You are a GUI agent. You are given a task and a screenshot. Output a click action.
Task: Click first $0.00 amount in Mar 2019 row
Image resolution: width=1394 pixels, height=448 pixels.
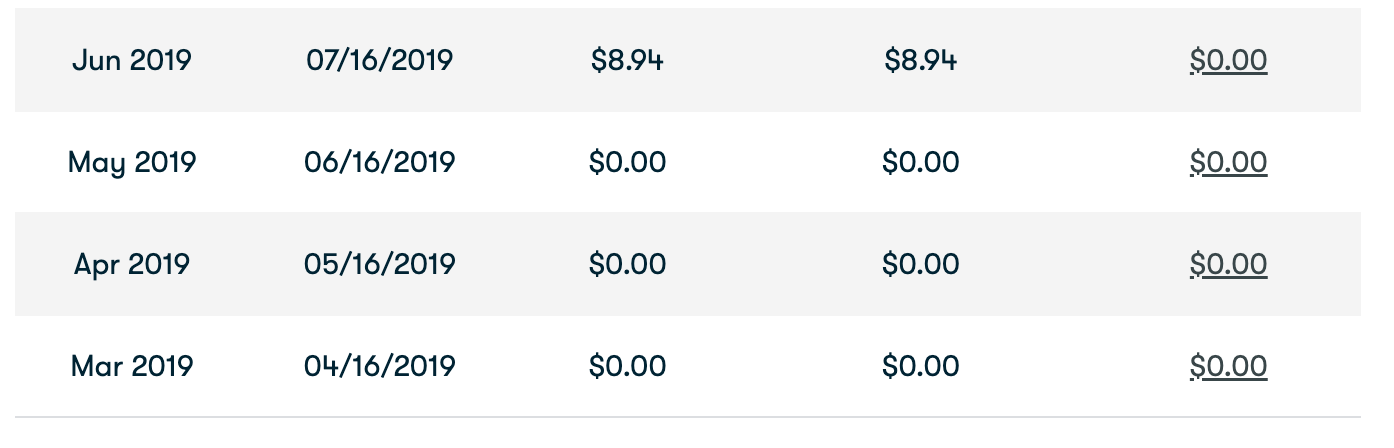(x=627, y=366)
